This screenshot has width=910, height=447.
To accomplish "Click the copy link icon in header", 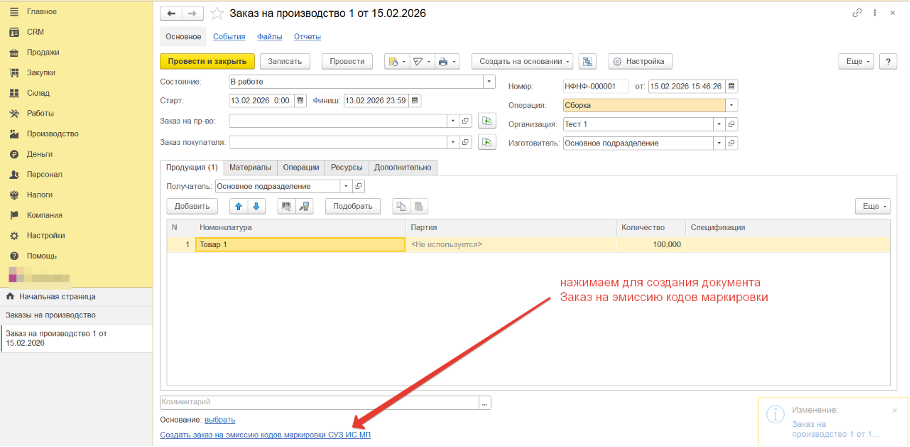I will (855, 13).
